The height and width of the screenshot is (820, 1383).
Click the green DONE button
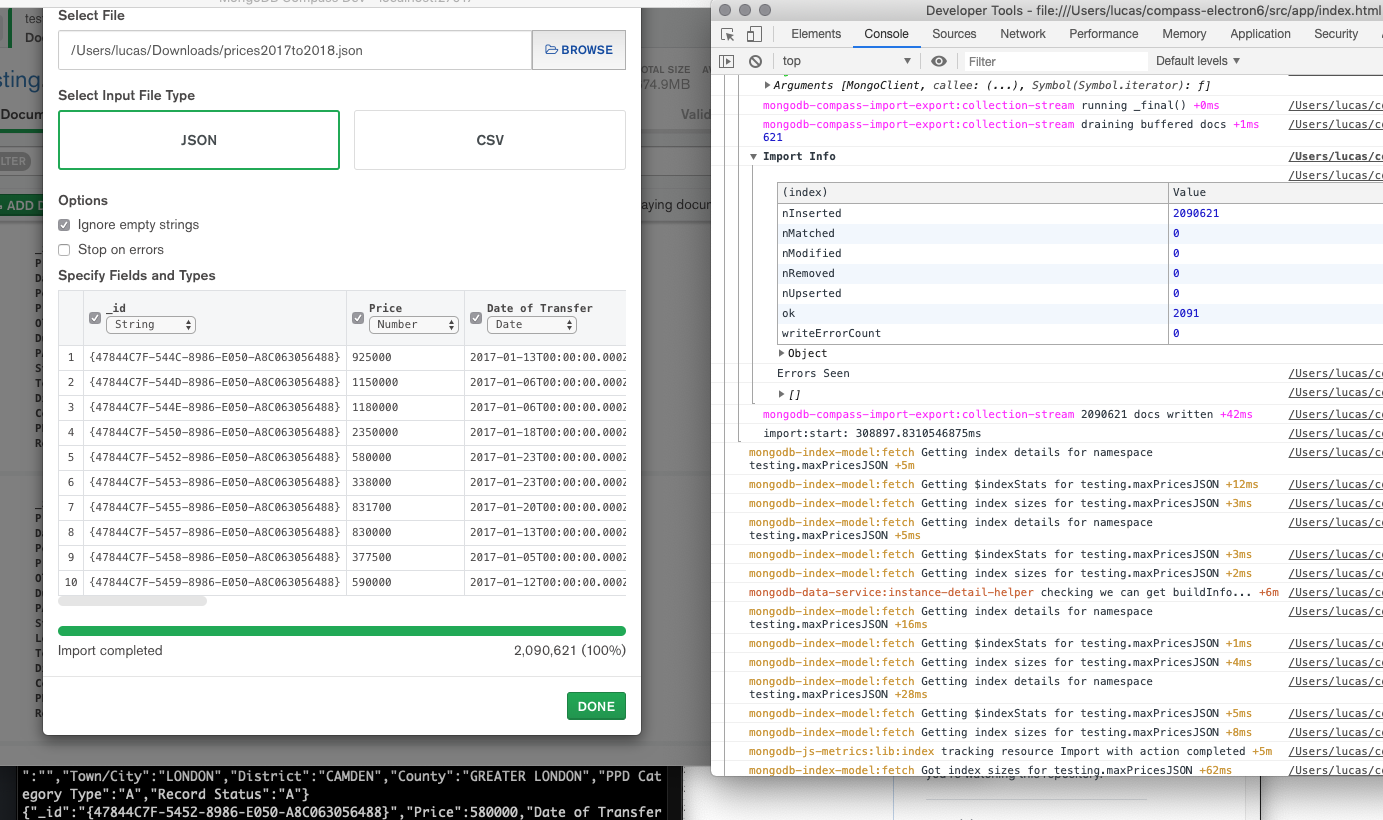596,706
